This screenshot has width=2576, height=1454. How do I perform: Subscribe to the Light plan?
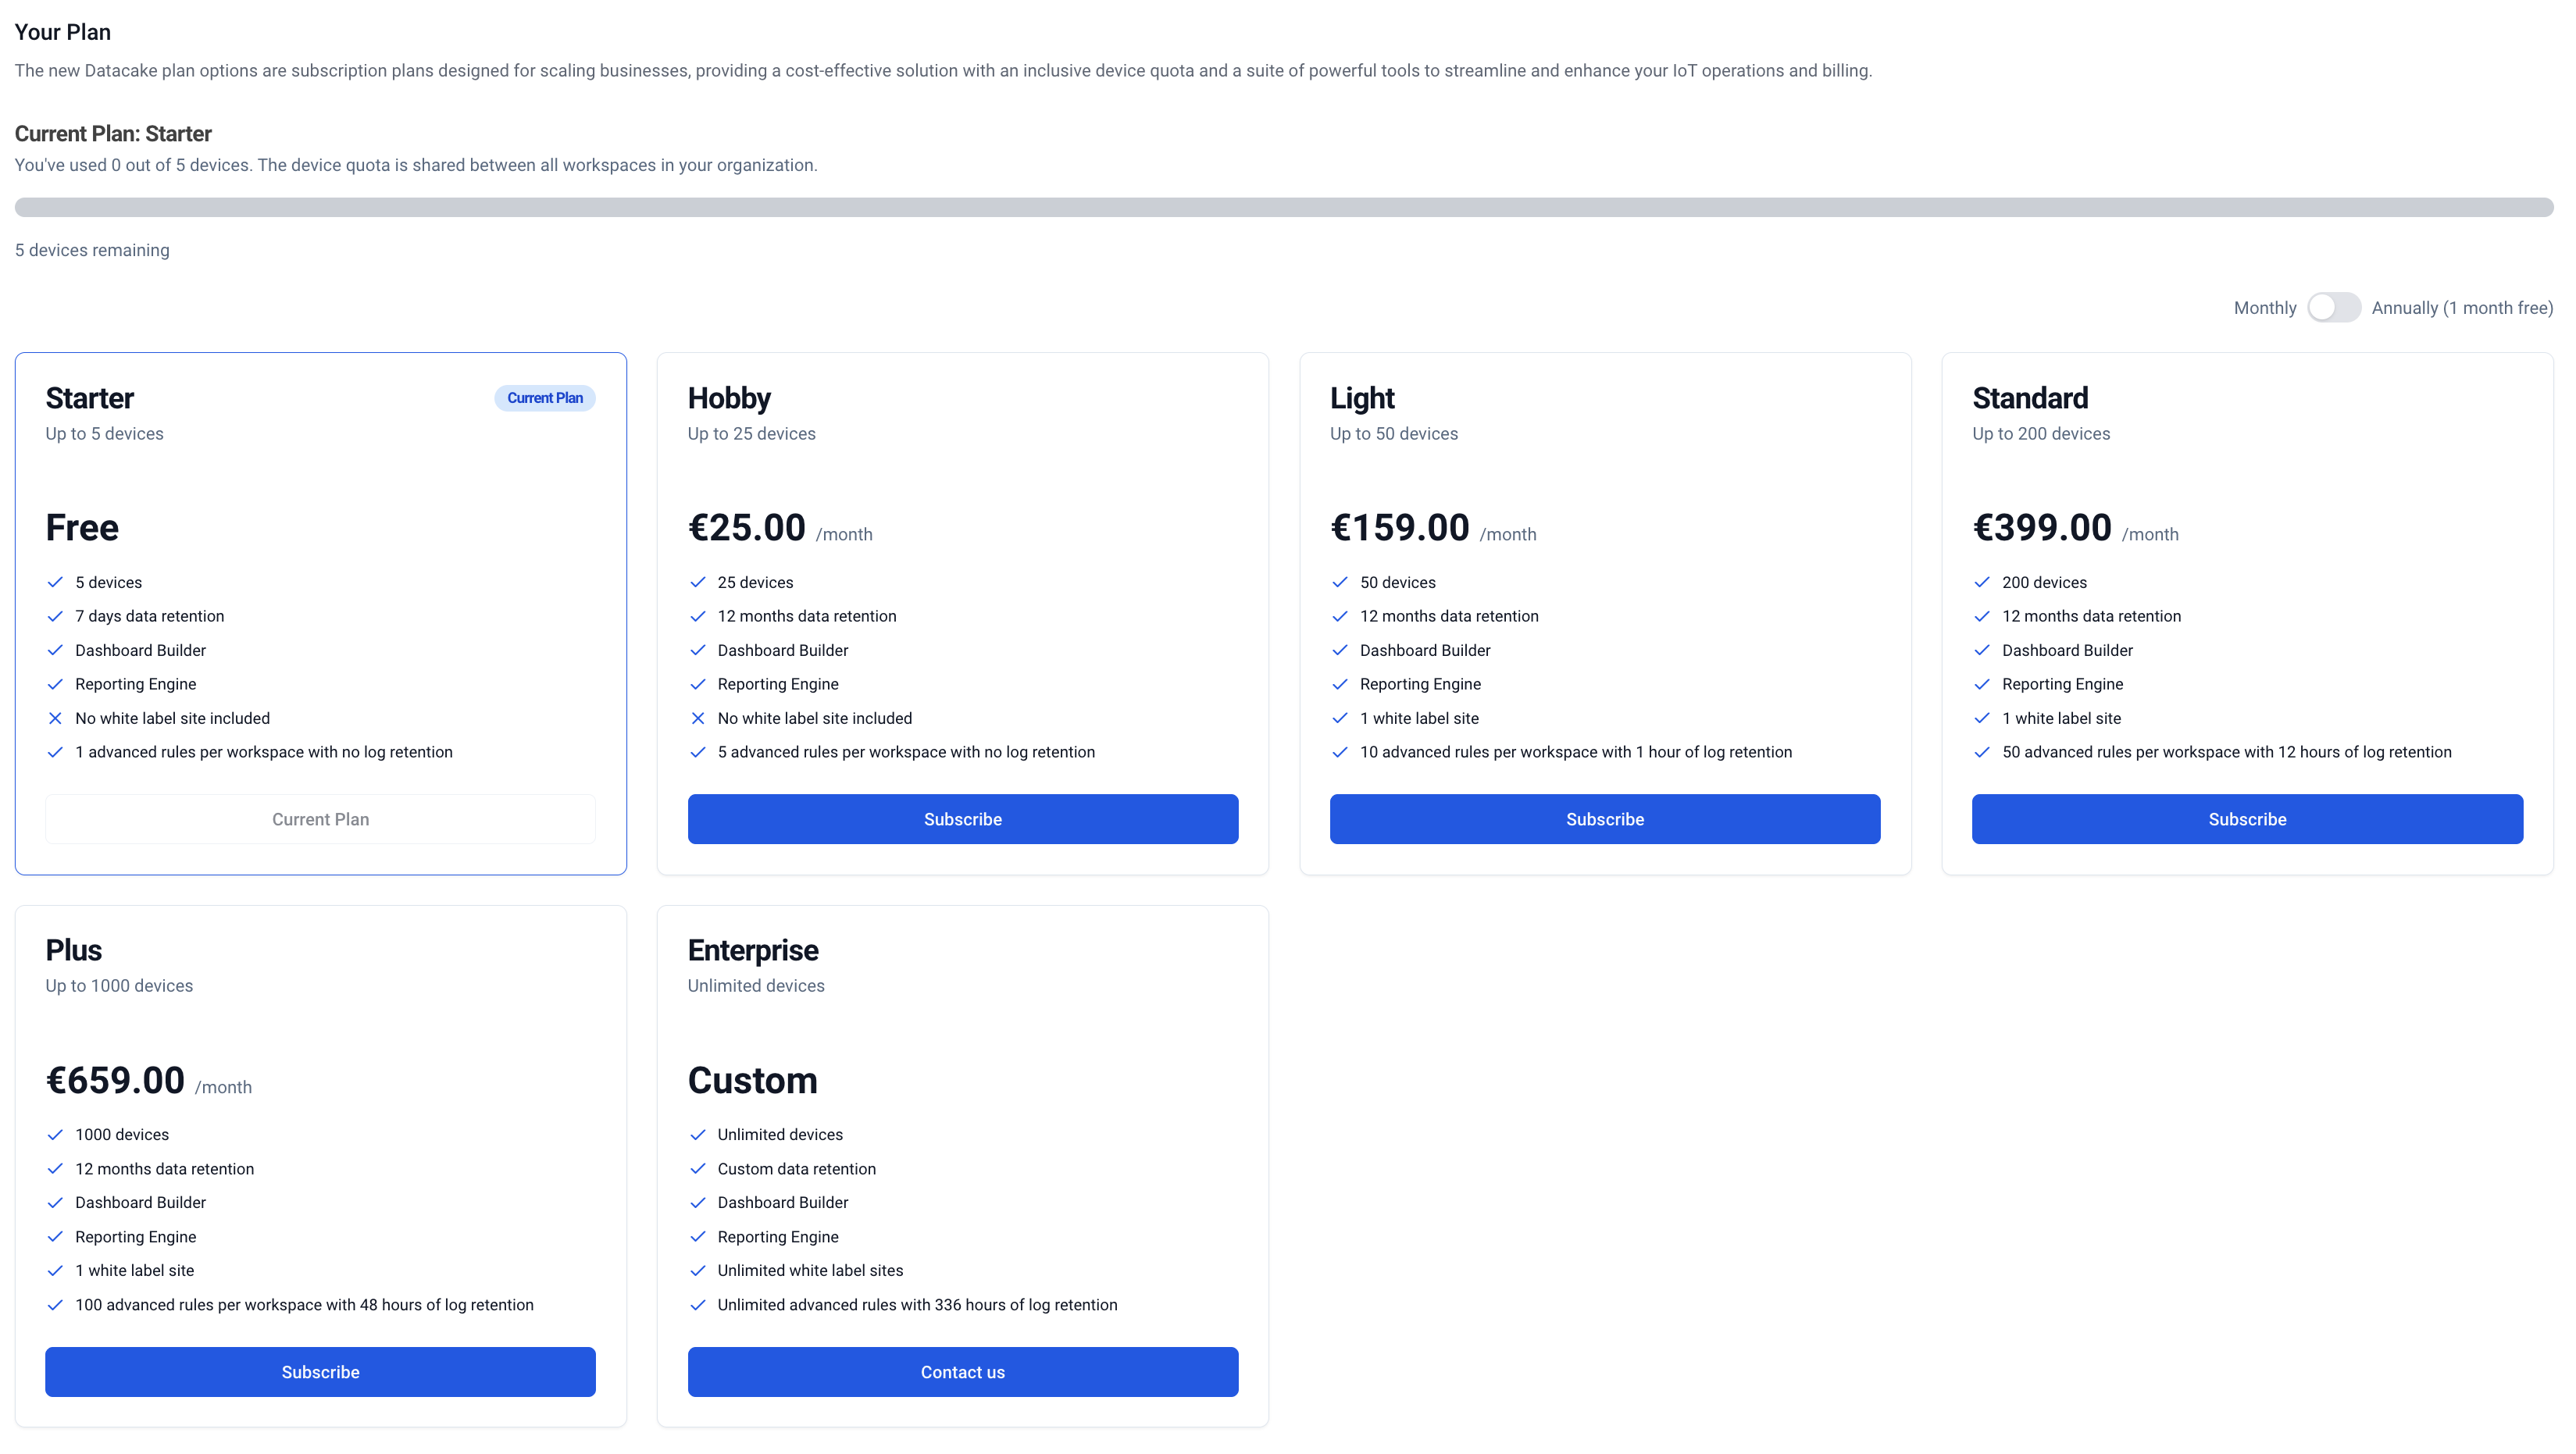click(1604, 819)
